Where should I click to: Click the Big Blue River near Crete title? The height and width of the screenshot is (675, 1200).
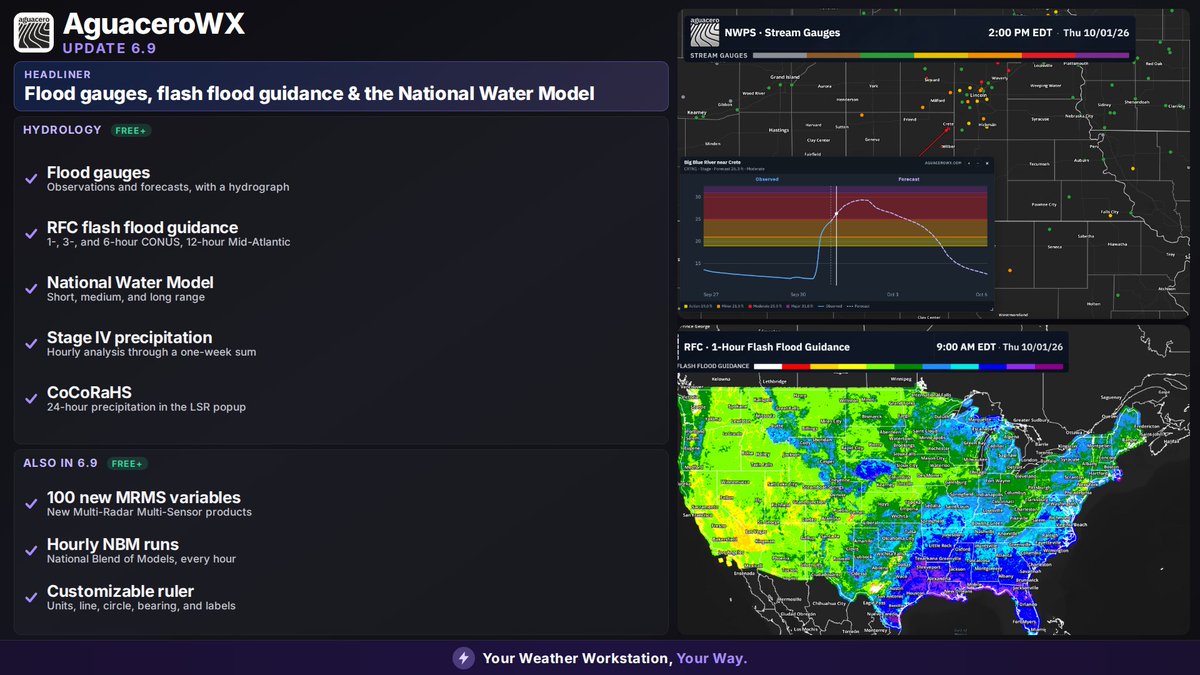point(712,162)
